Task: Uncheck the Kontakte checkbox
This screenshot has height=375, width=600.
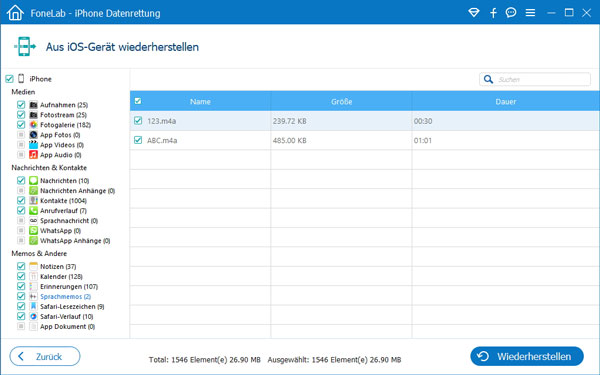Action: [x=21, y=200]
